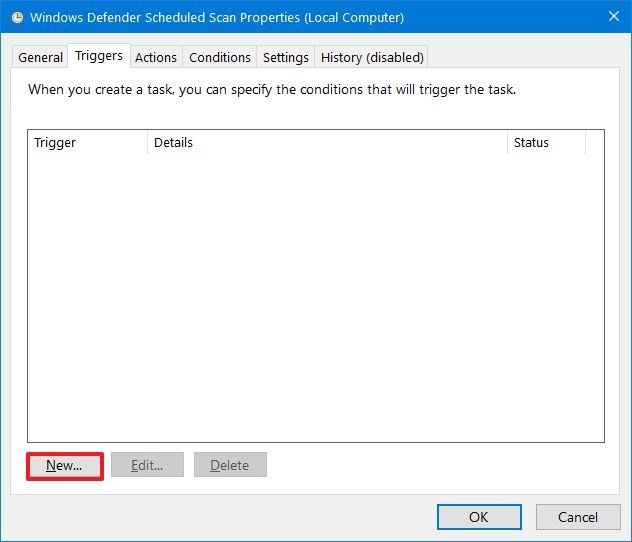Switch to the General tab

click(40, 57)
